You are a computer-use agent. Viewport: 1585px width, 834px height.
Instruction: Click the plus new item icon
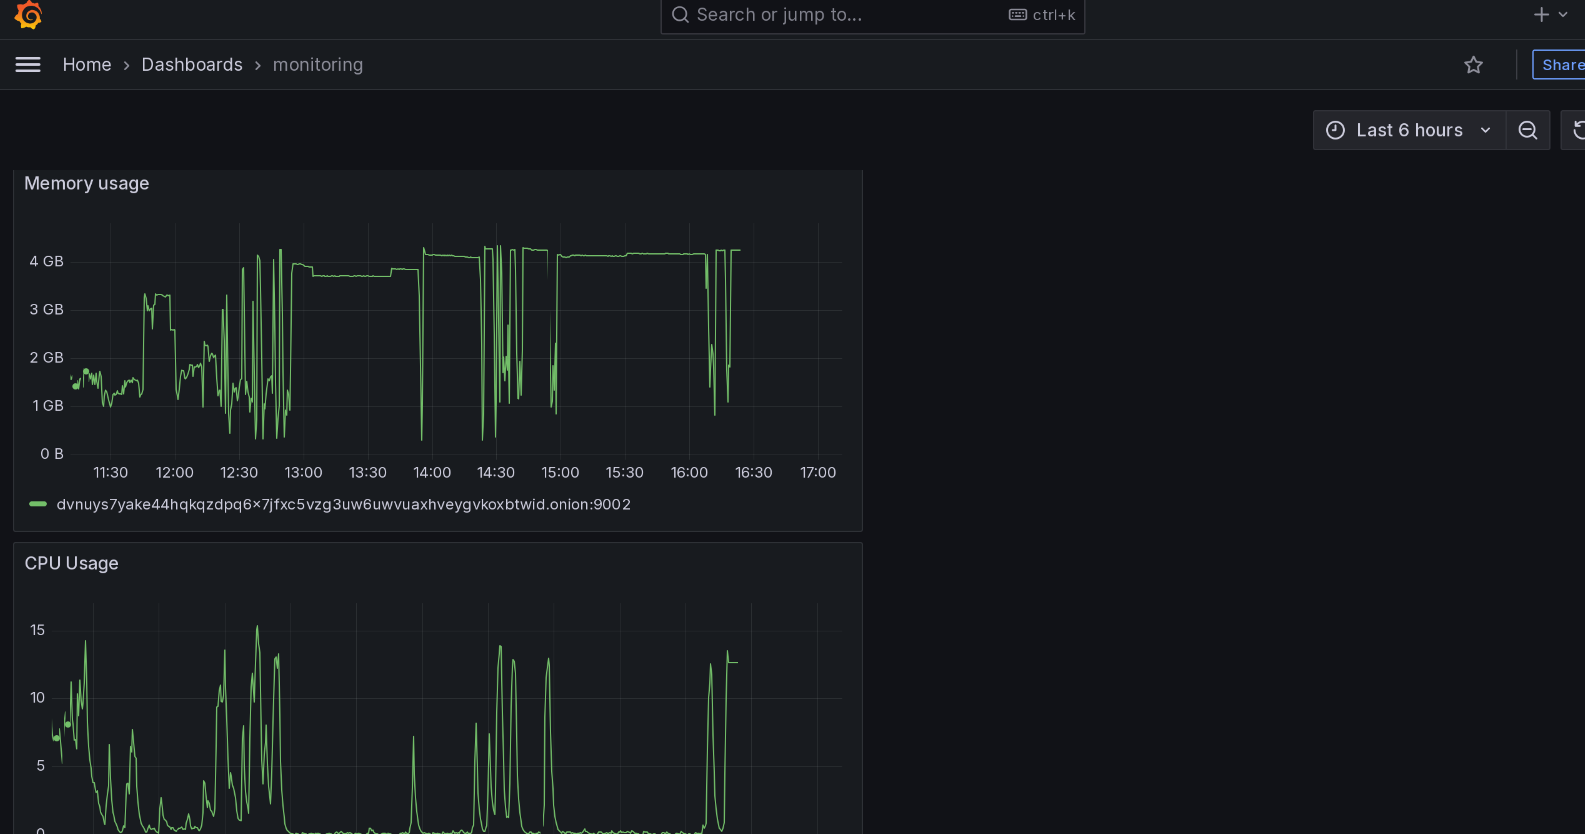pyautogui.click(x=1541, y=14)
